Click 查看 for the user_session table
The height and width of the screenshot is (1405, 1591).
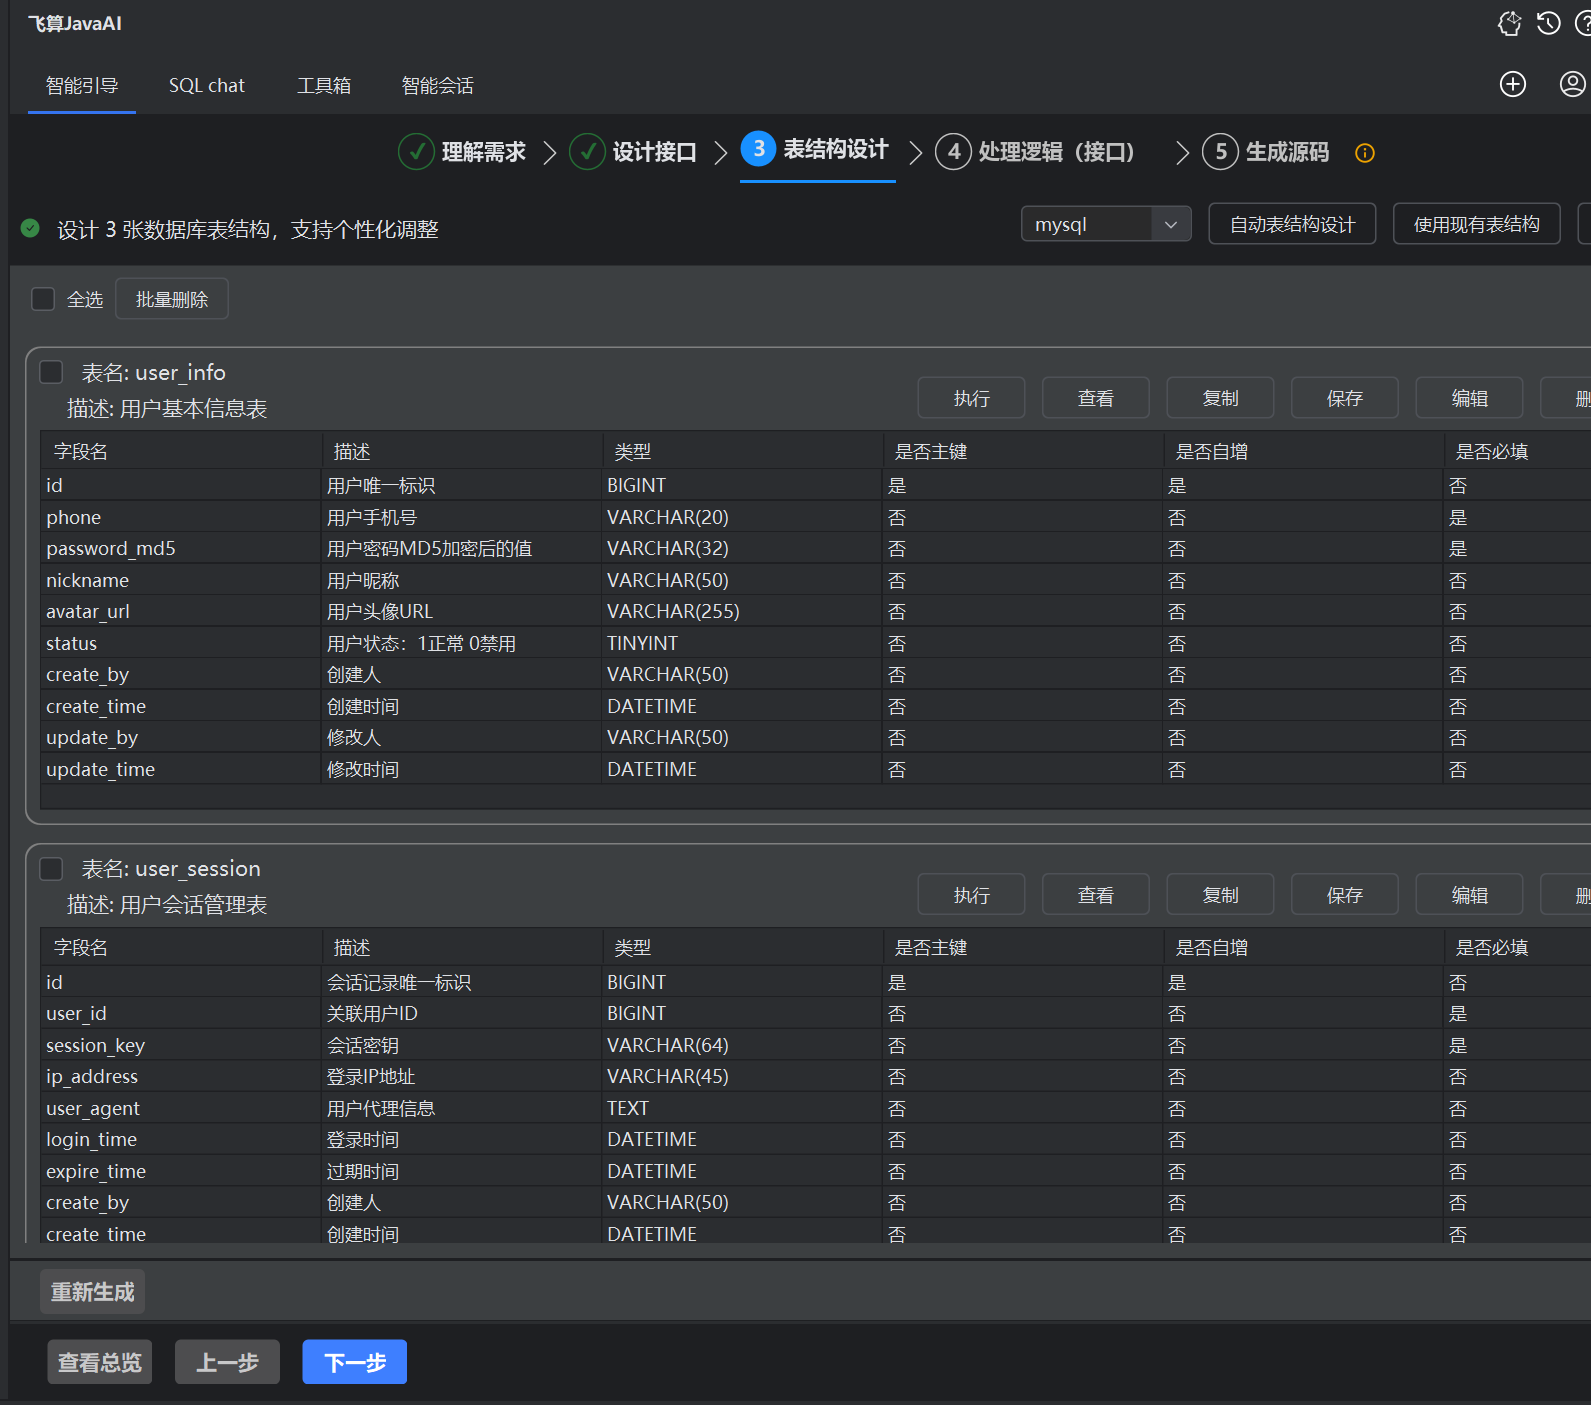(x=1096, y=895)
